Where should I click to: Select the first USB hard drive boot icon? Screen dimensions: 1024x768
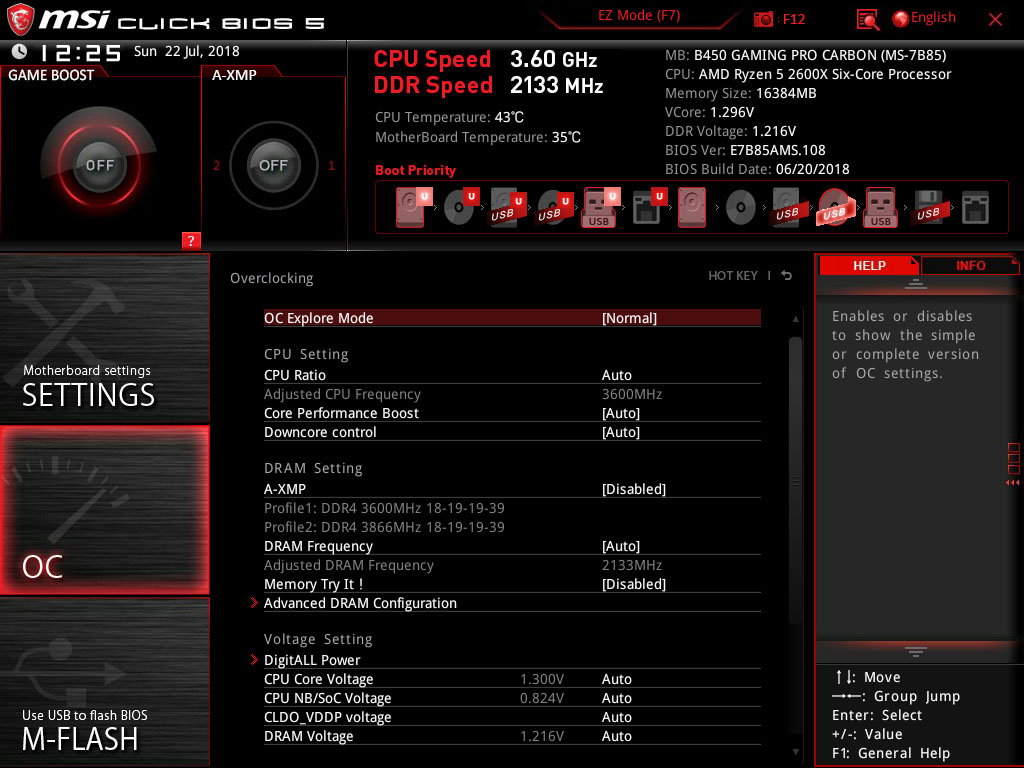click(503, 207)
